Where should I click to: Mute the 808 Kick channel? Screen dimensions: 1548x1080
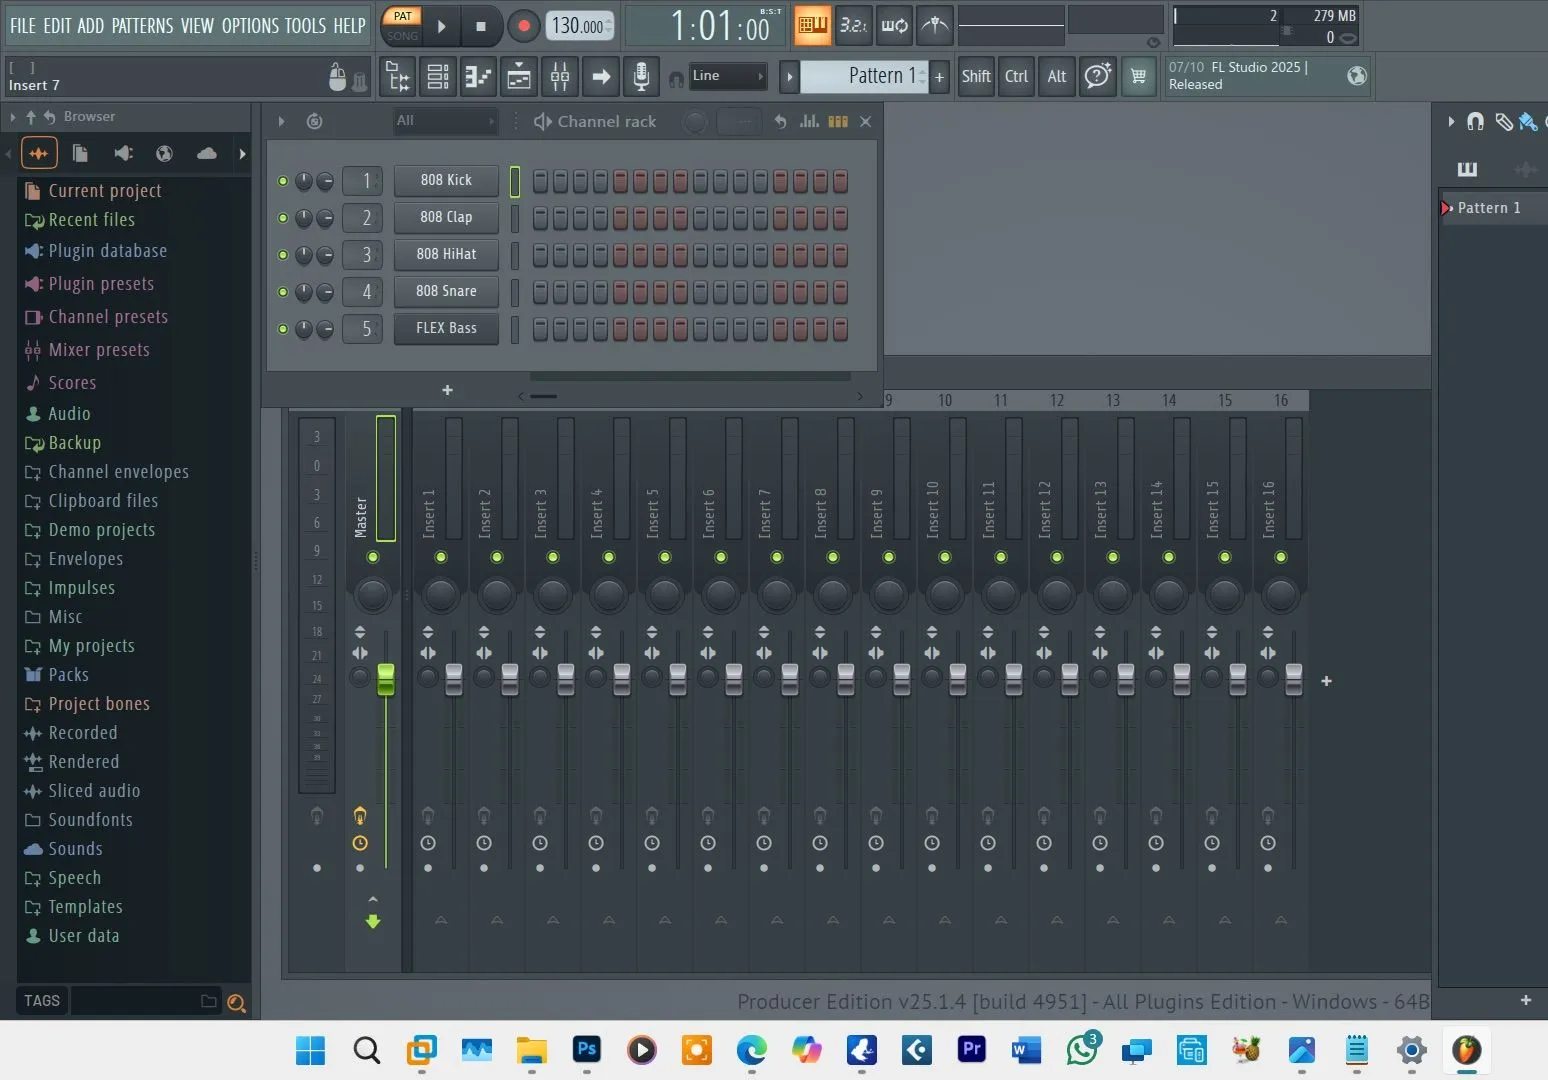click(x=283, y=181)
